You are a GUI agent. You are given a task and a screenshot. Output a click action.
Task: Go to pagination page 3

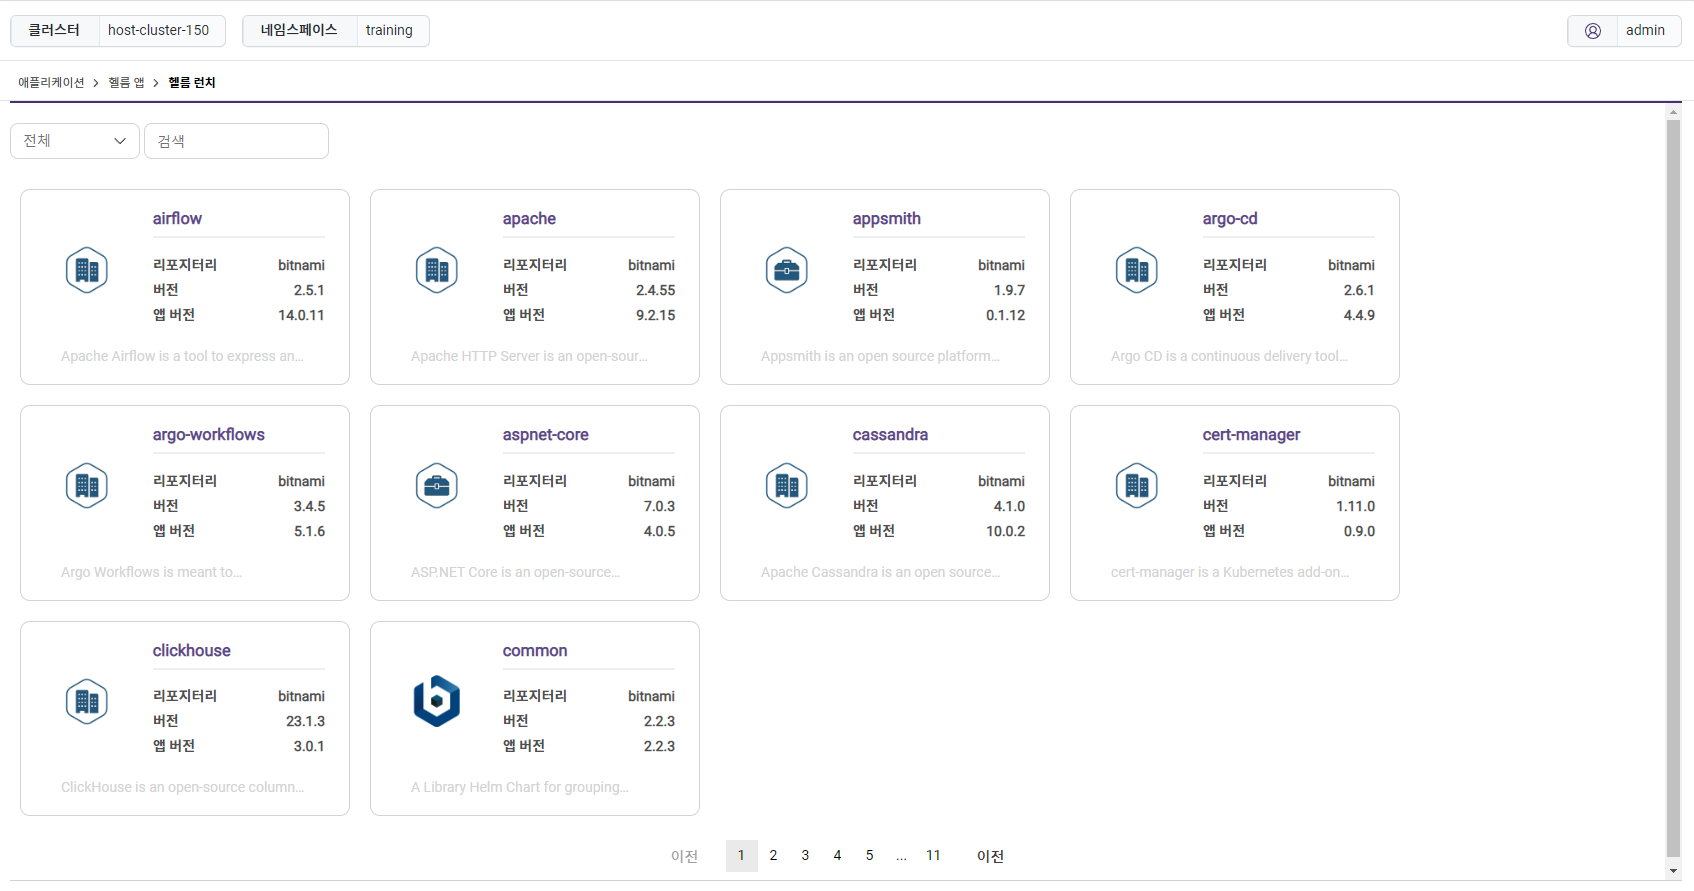pos(805,855)
